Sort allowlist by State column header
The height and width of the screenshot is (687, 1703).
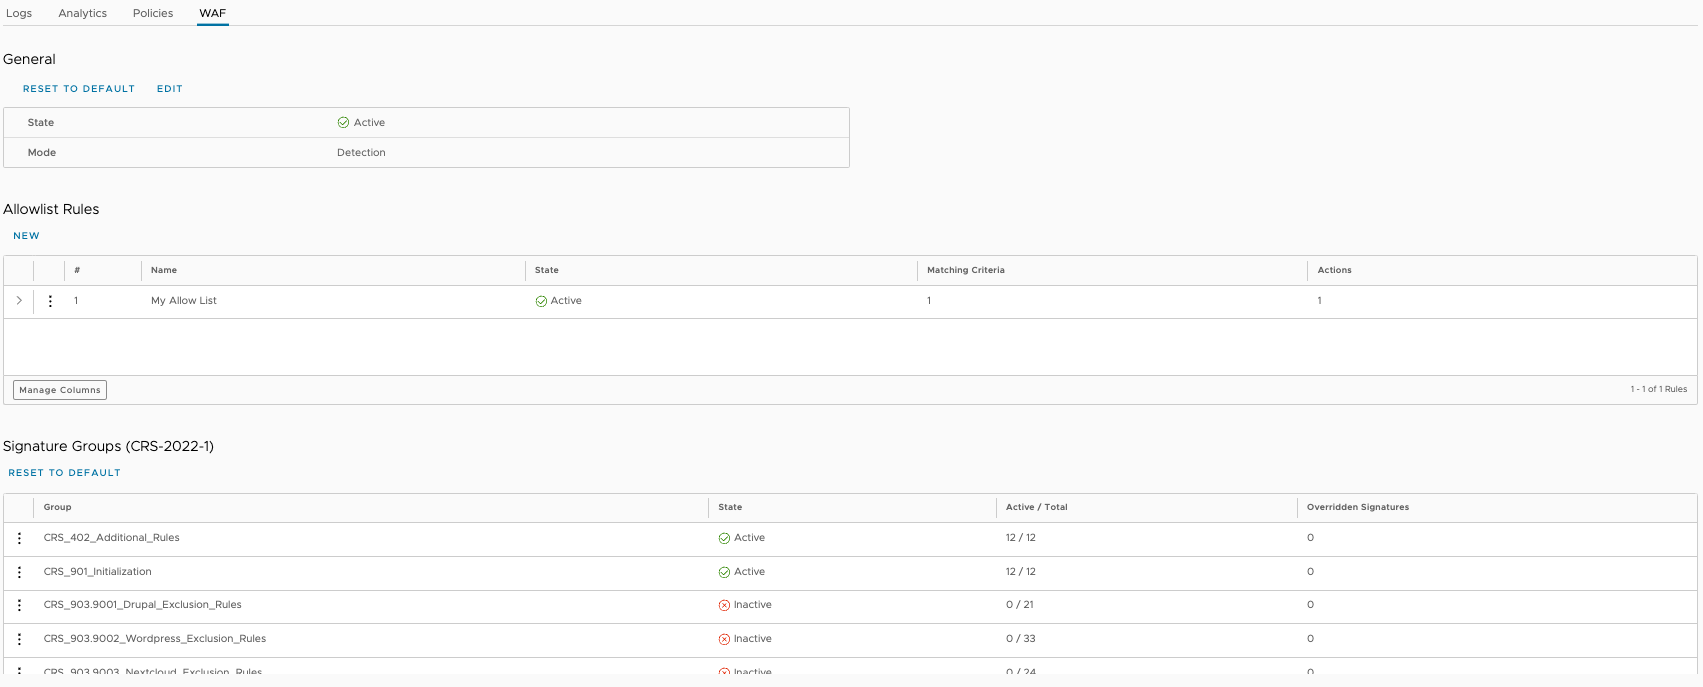(x=547, y=270)
